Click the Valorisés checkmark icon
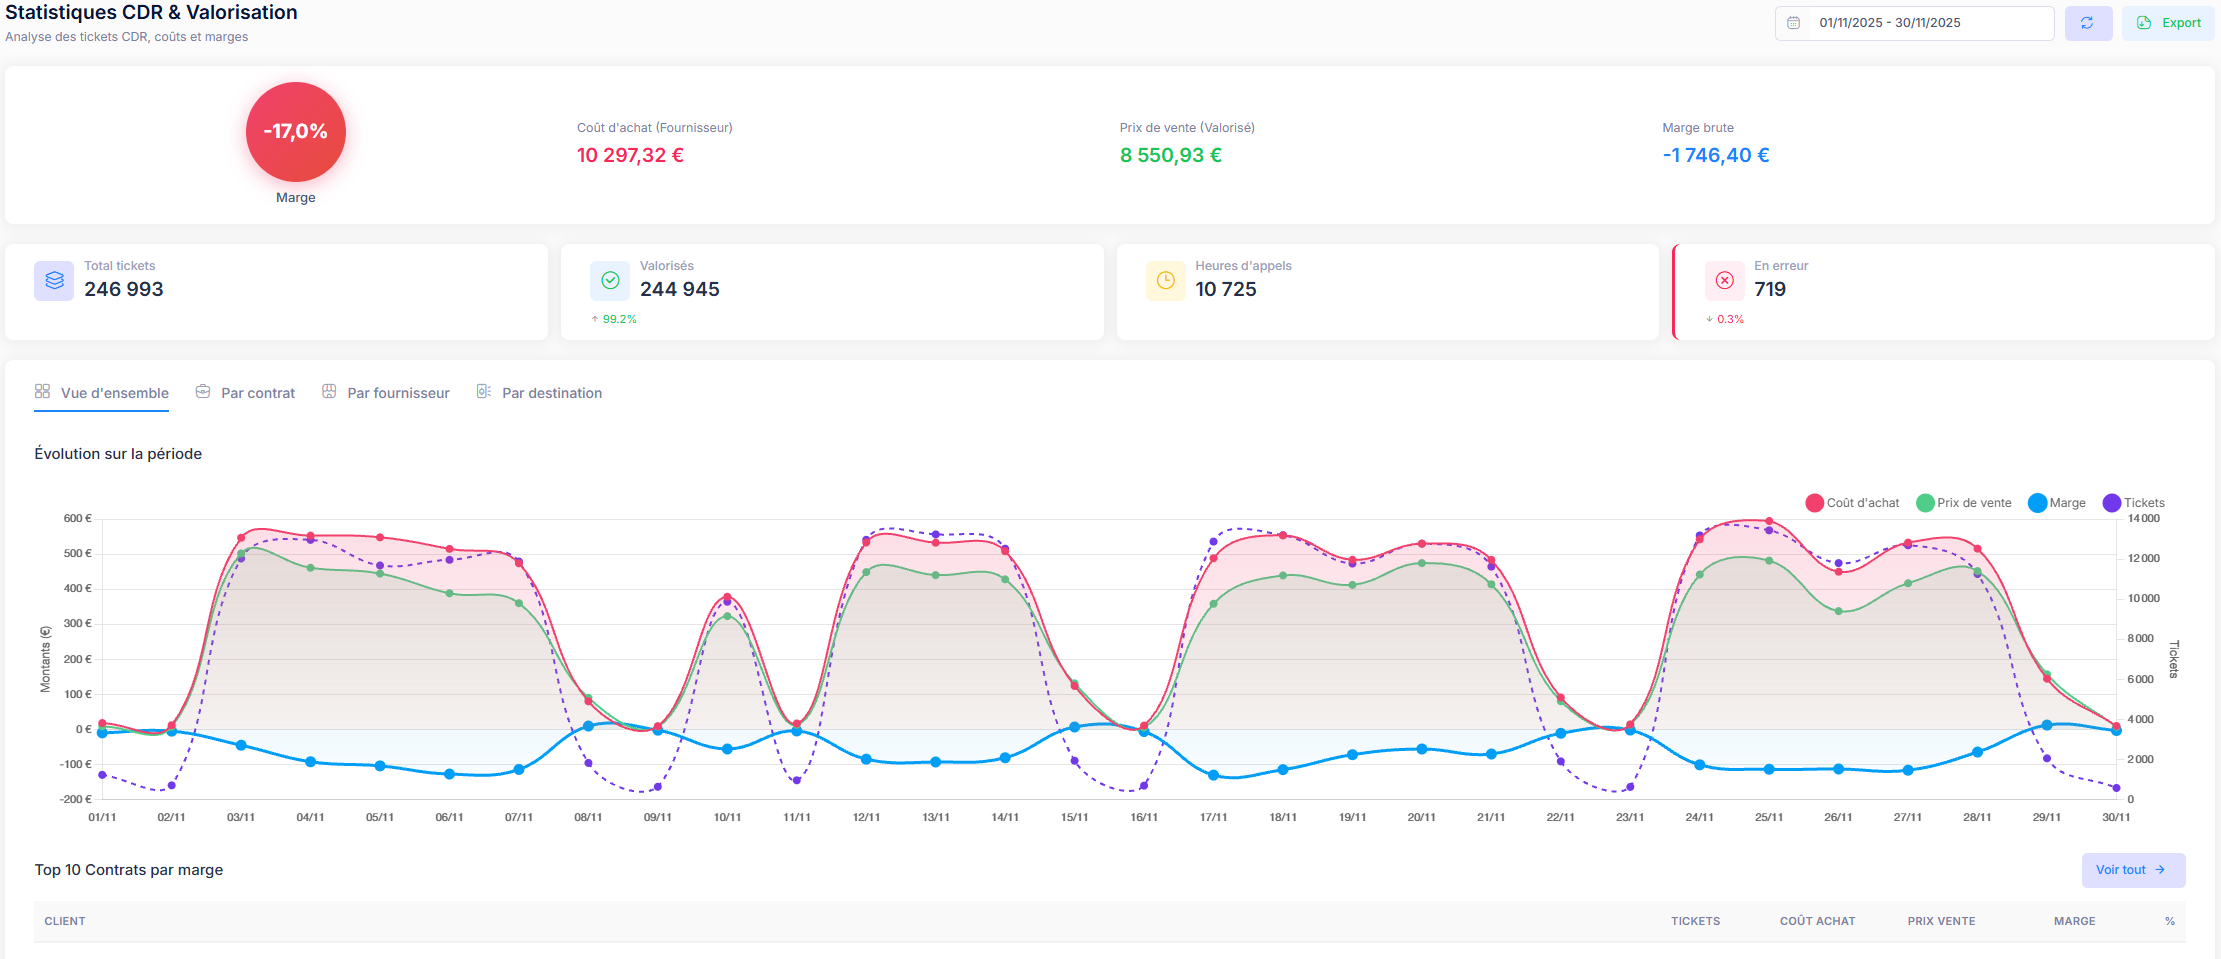 click(610, 281)
